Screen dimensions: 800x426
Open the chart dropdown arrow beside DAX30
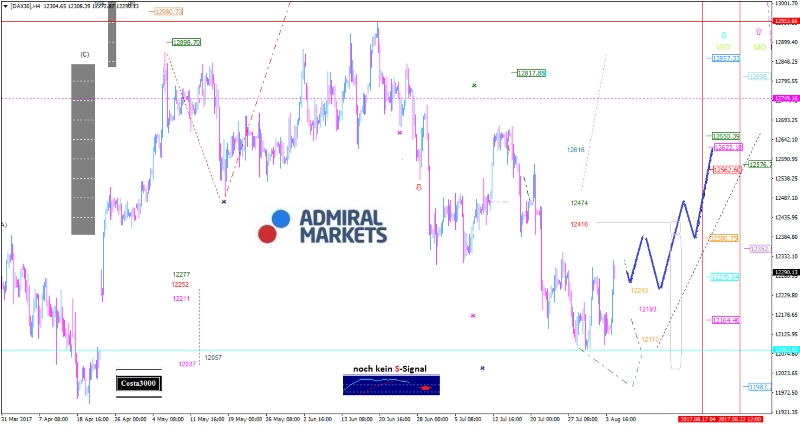(x=5, y=6)
